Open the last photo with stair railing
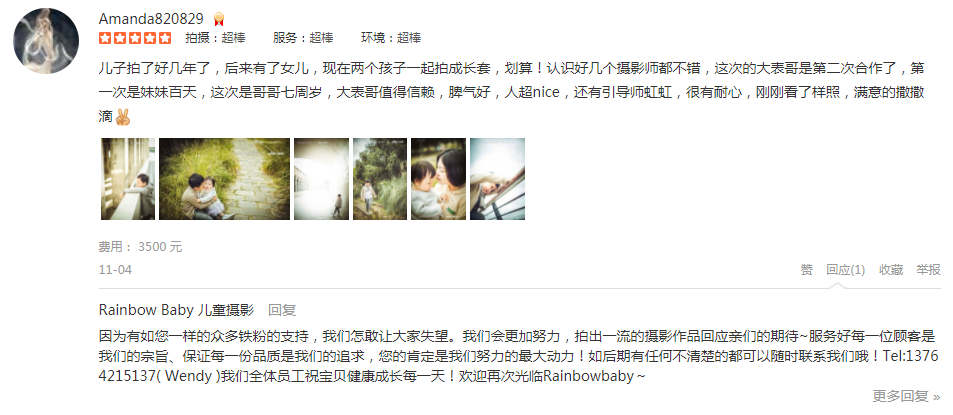 (x=497, y=179)
